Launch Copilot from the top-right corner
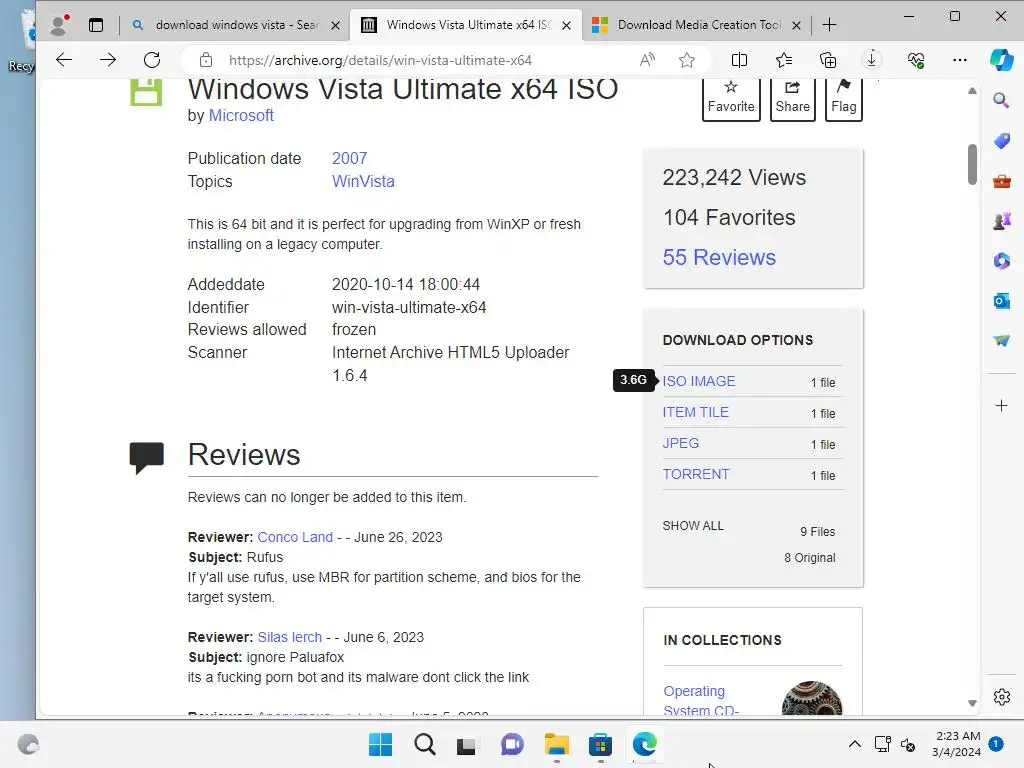The width and height of the screenshot is (1024, 768). point(1001,60)
